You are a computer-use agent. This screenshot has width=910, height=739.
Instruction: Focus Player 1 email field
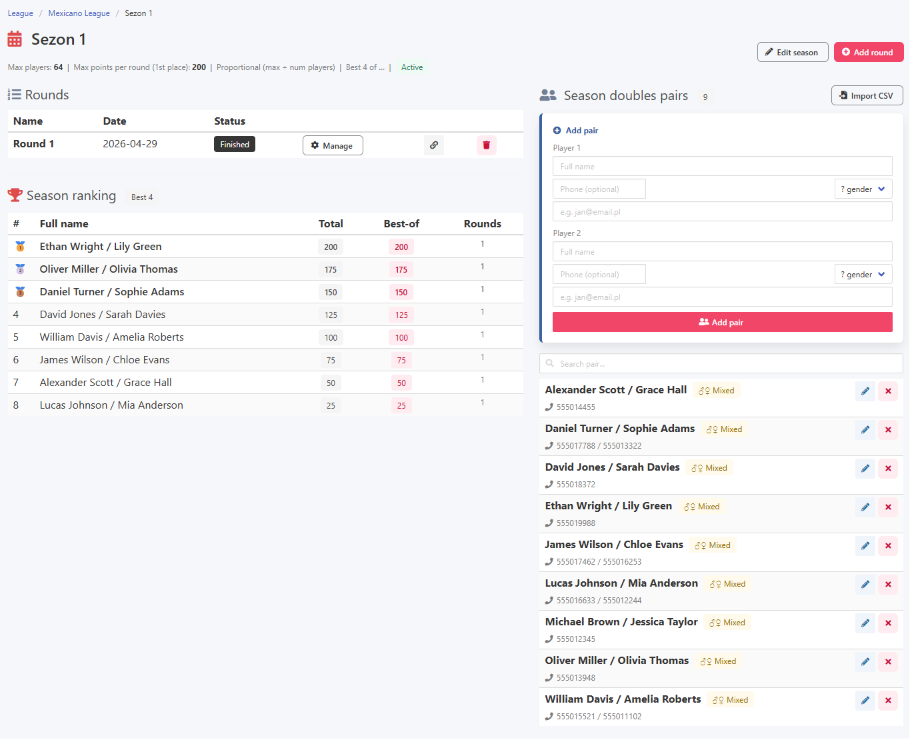(722, 212)
